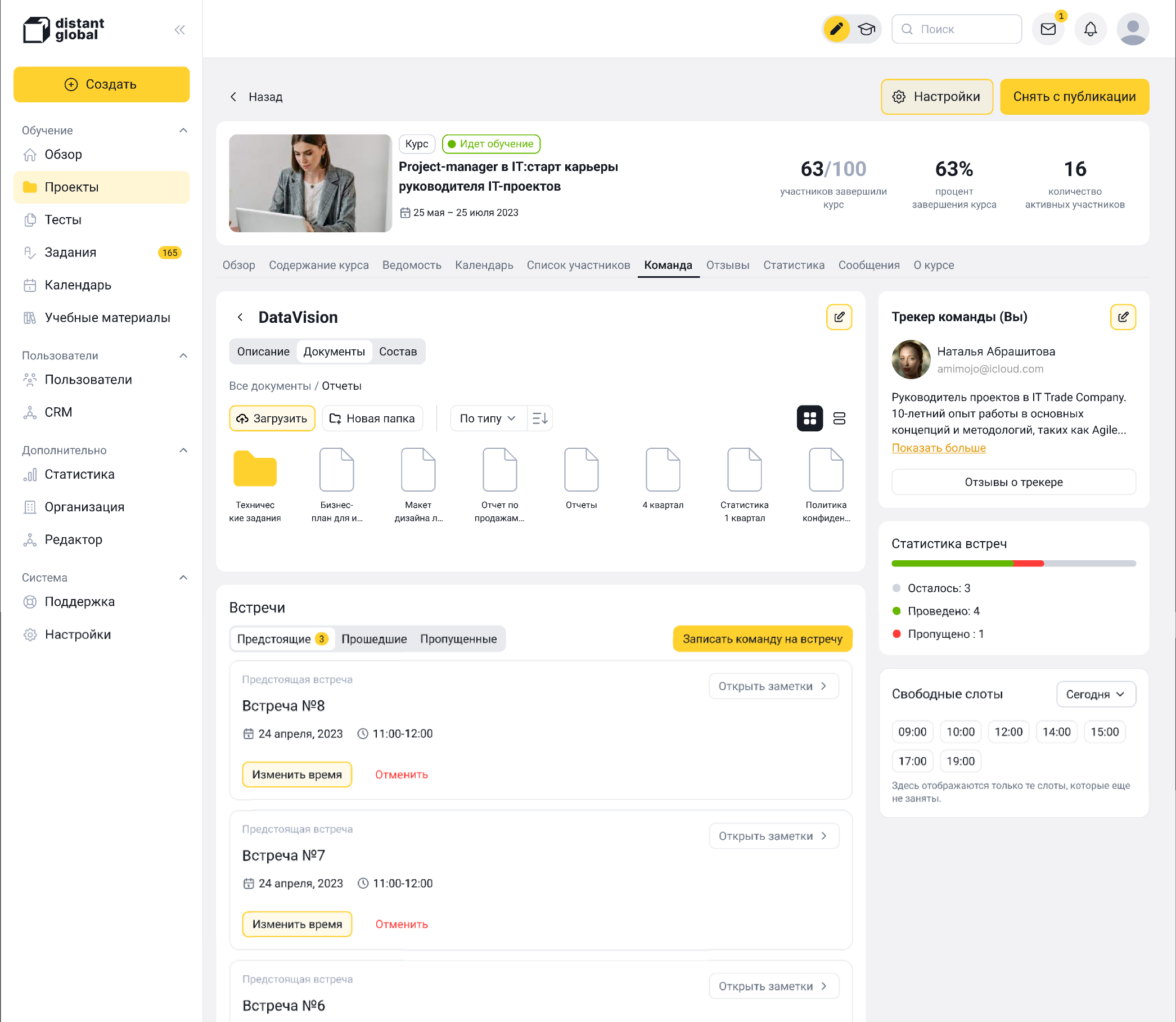Click the yellow Настройки button at top
The width and height of the screenshot is (1176, 1022).
click(937, 97)
